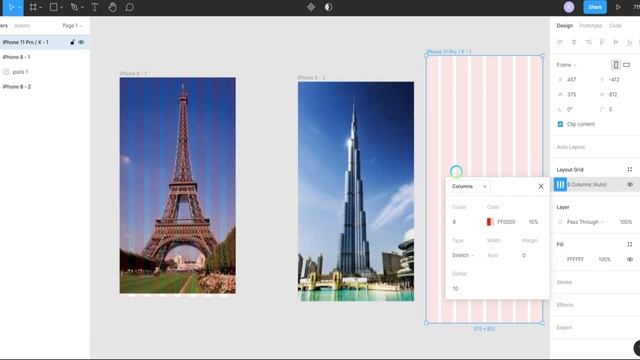This screenshot has width=640, height=360.
Task: Hide the 8 Columns layout grid
Action: point(630,184)
